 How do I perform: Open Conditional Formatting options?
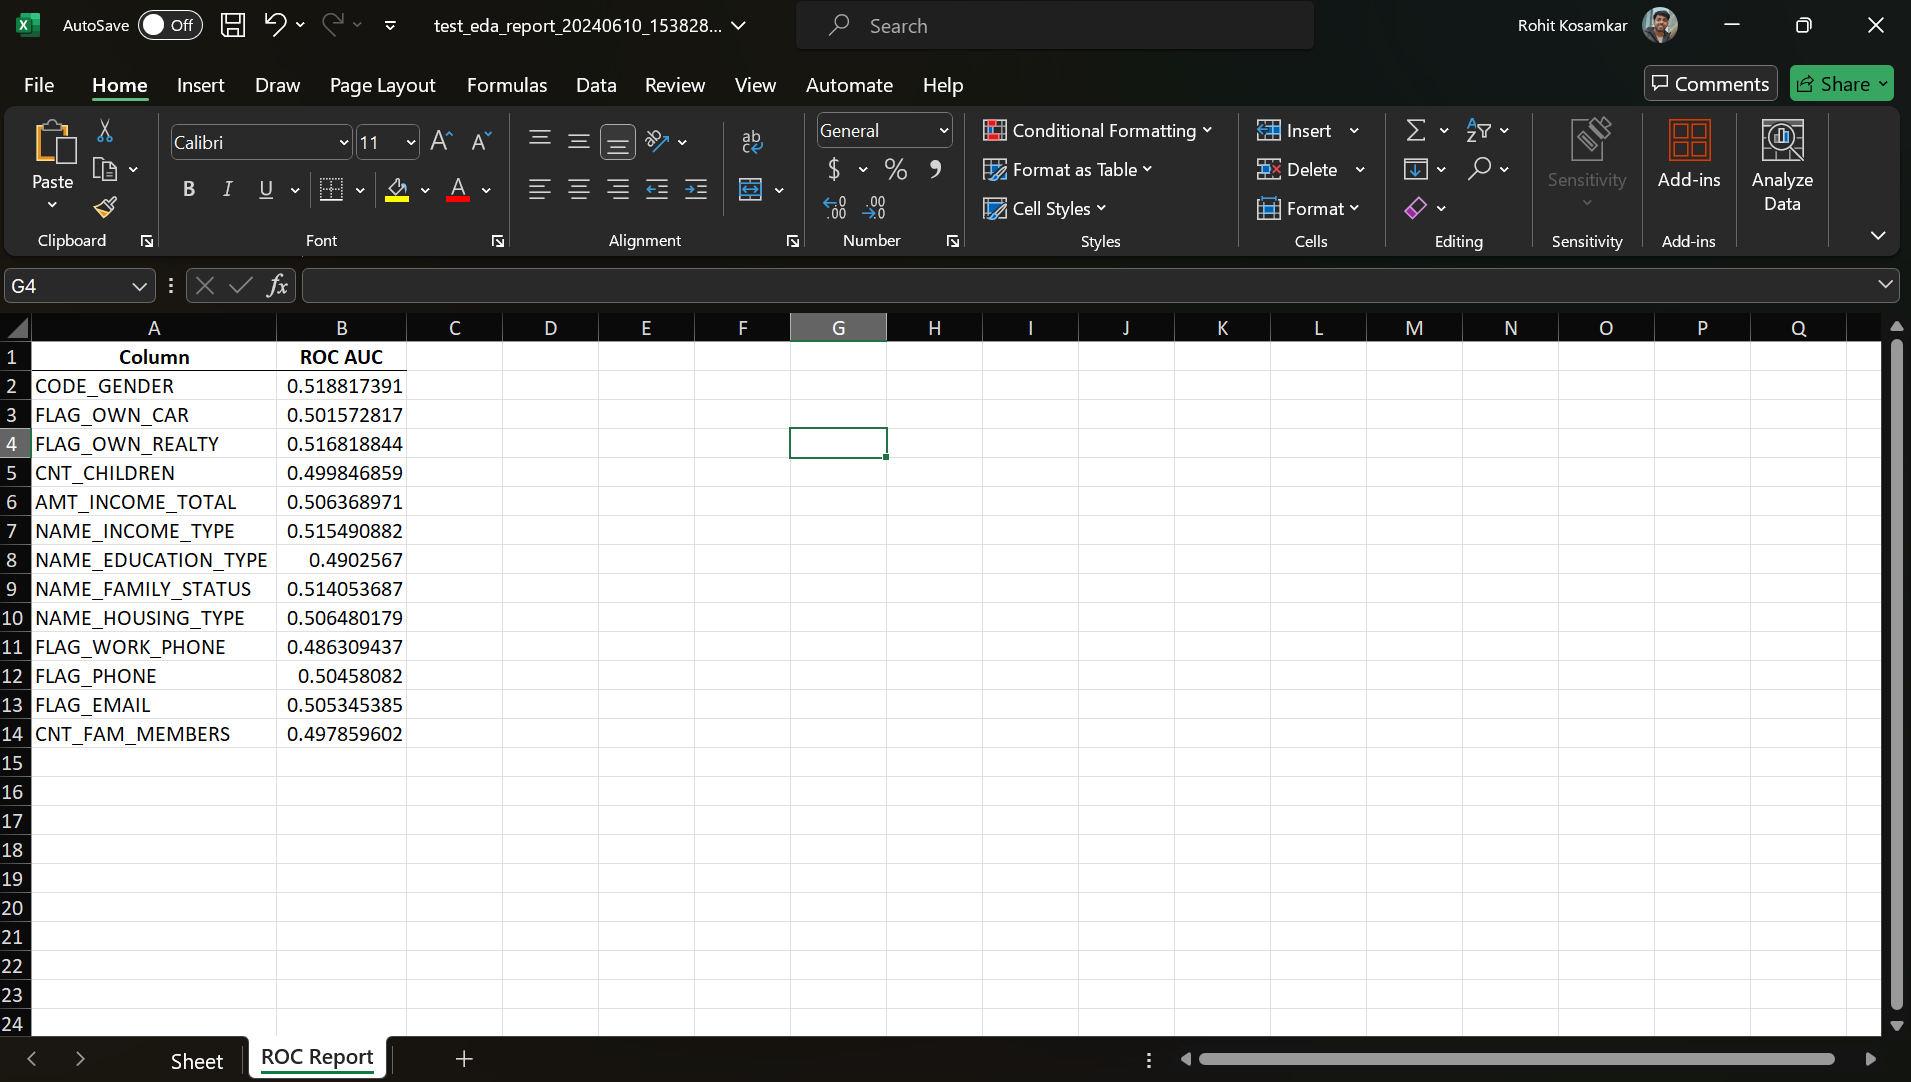[x=1098, y=130]
